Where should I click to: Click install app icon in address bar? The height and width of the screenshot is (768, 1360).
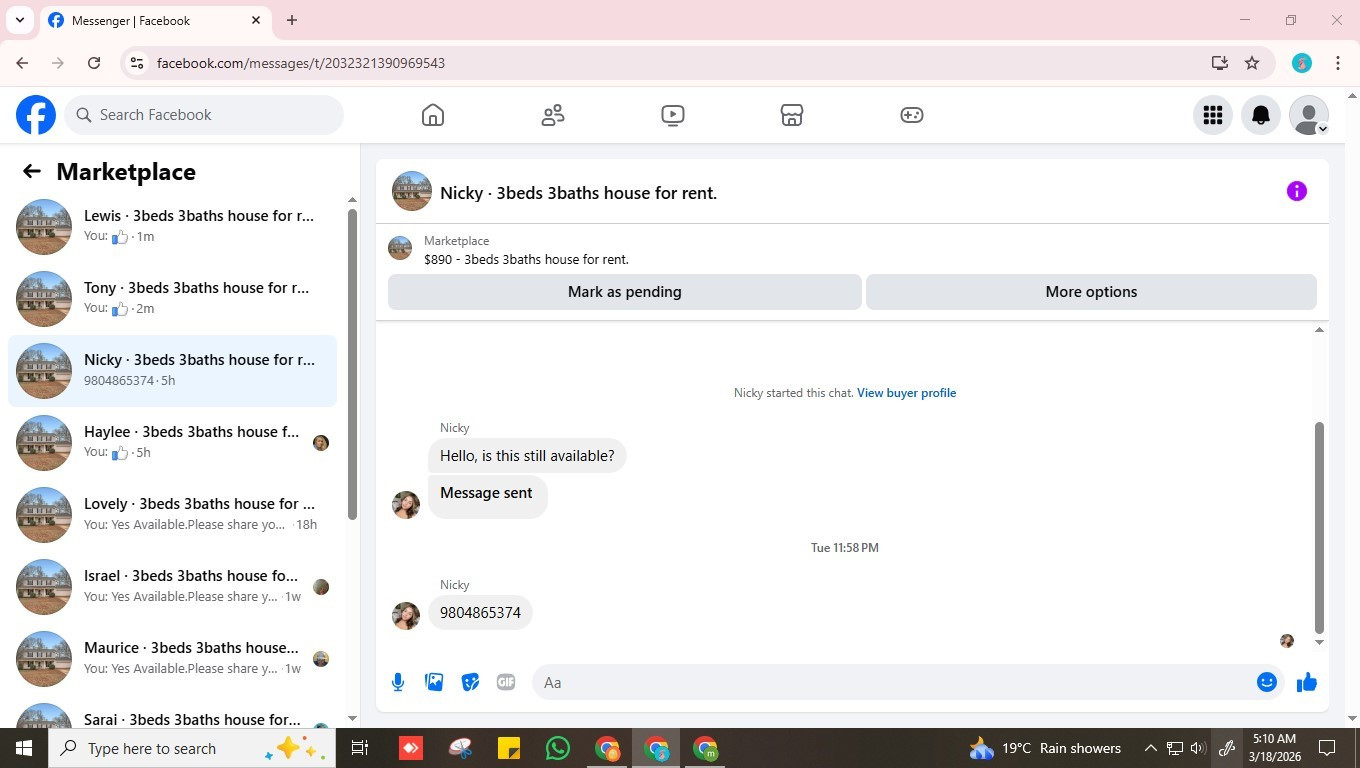(1219, 63)
